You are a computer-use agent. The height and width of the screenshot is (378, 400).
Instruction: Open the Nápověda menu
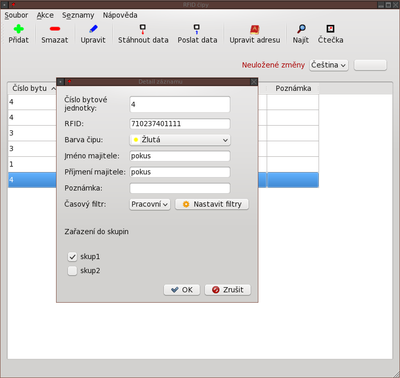120,15
